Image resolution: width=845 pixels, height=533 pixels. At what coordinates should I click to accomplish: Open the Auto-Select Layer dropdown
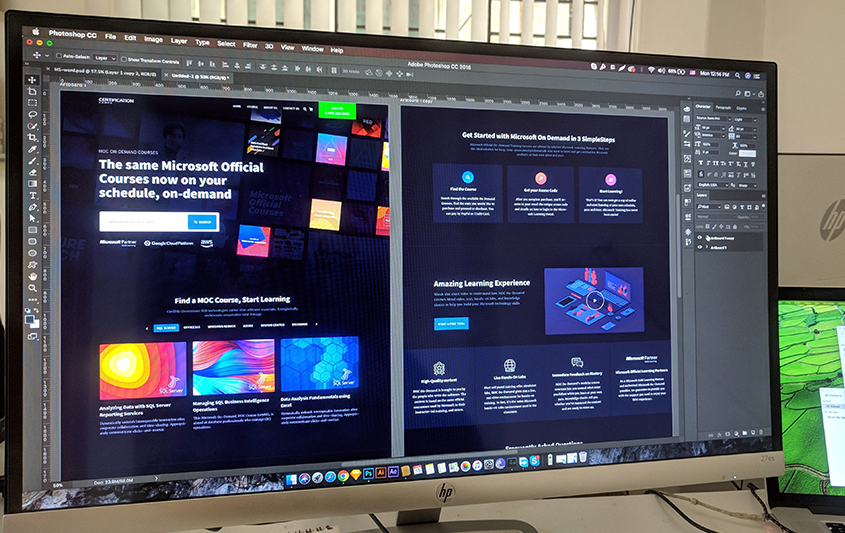(x=103, y=58)
